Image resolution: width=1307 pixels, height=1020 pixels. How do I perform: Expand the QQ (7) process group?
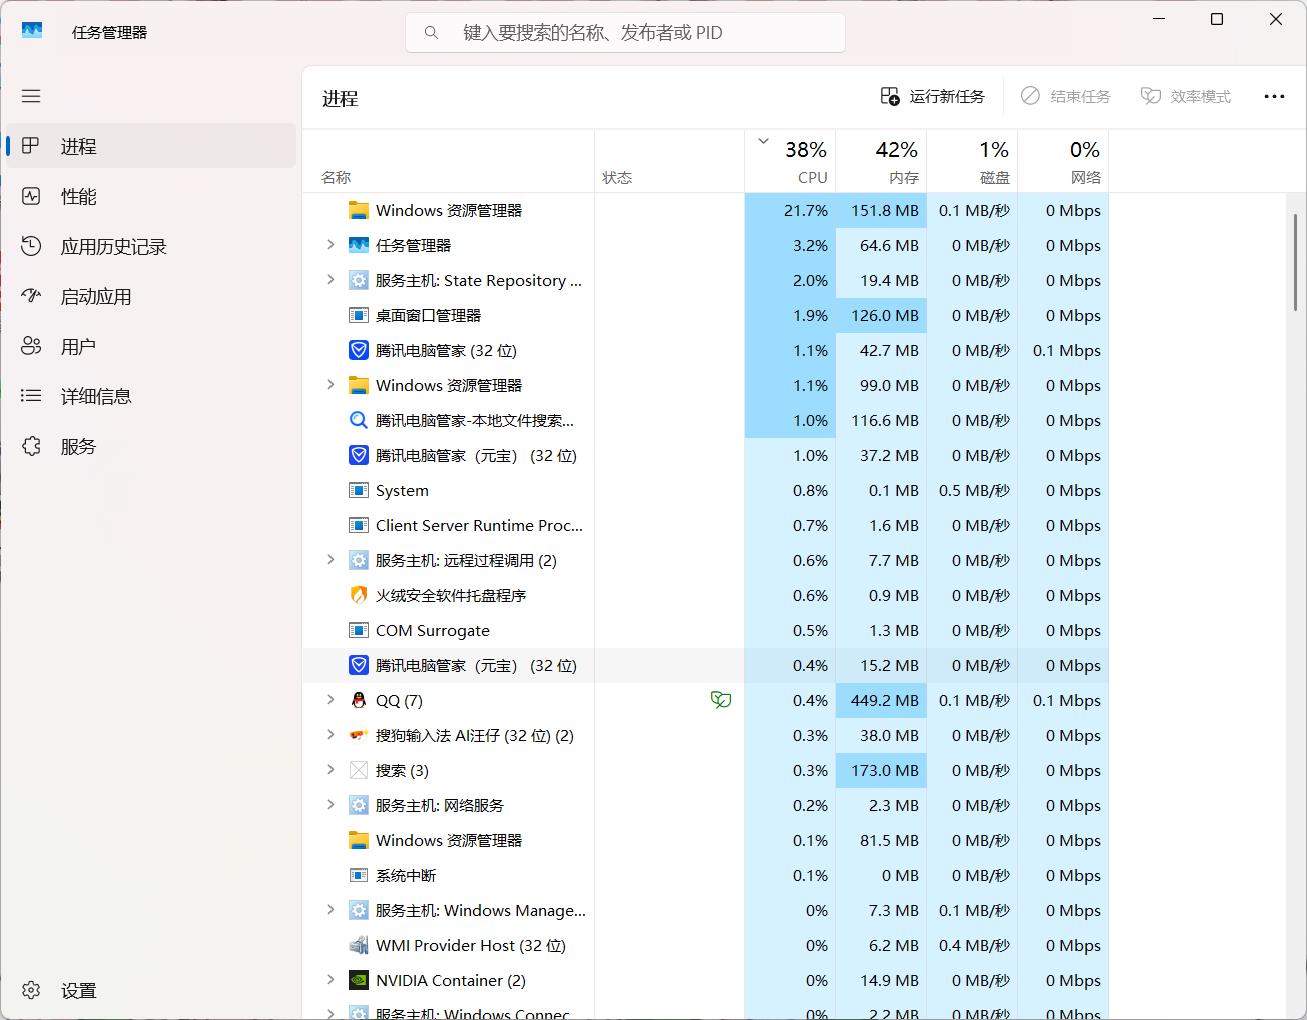click(330, 700)
